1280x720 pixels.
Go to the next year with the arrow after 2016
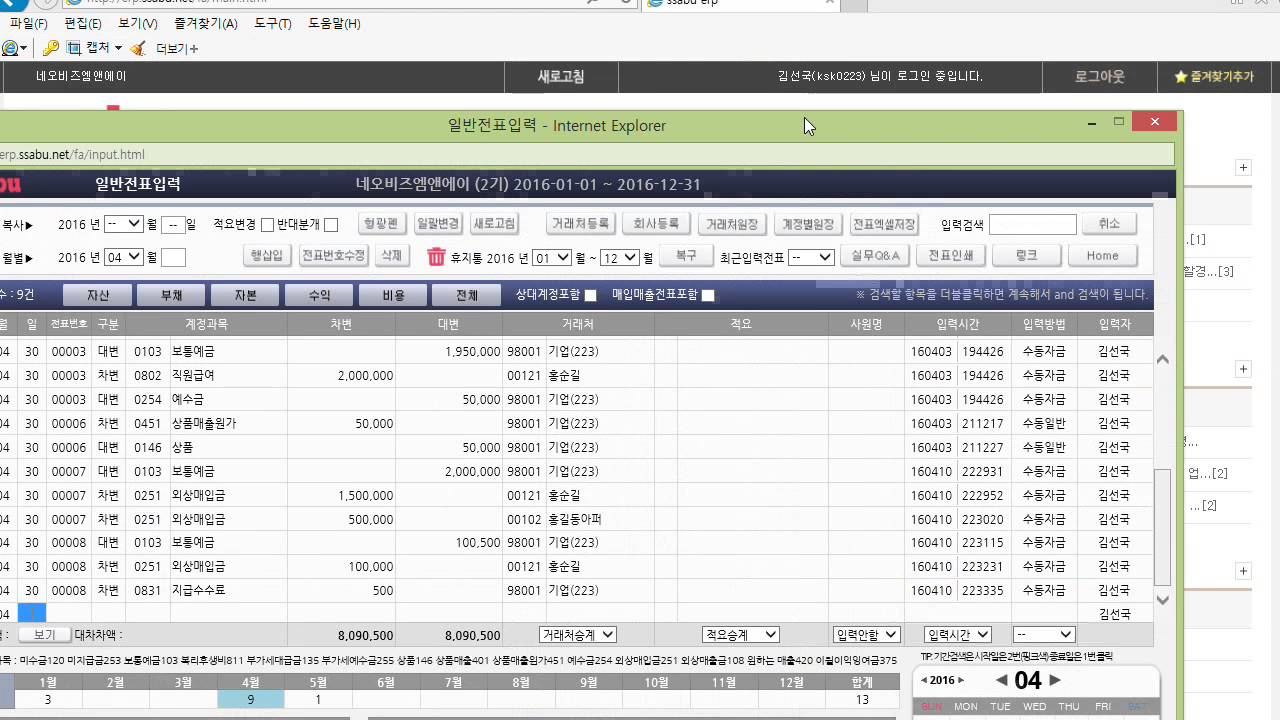(x=961, y=680)
